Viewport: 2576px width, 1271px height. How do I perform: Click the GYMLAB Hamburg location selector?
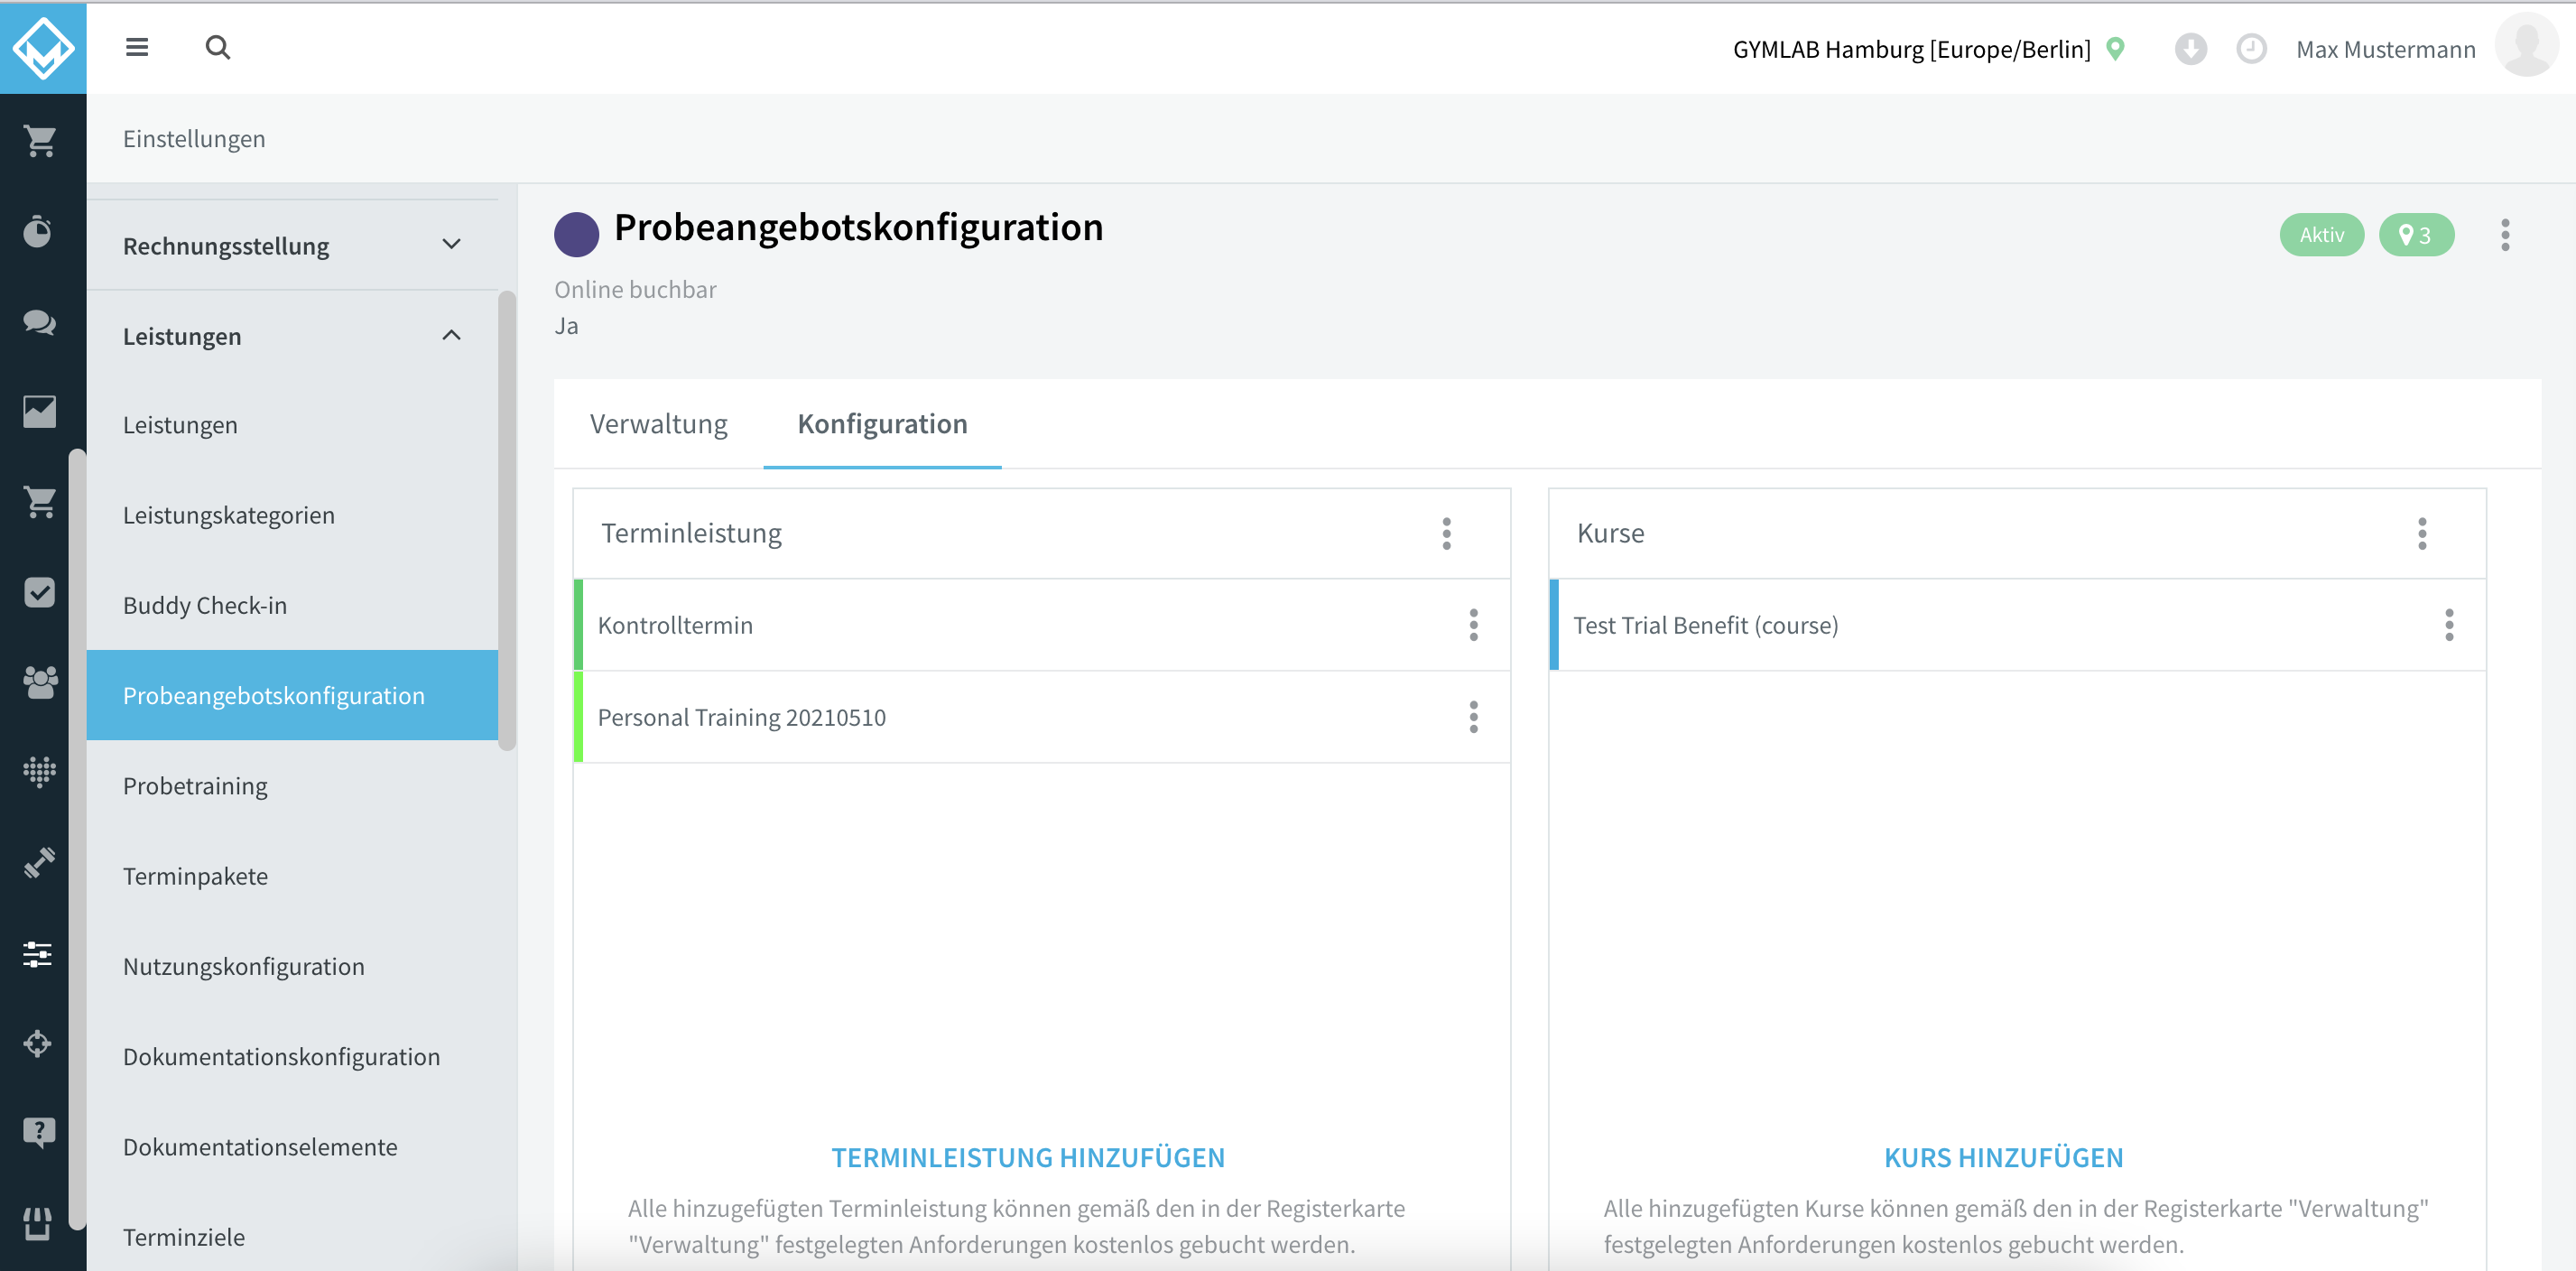pos(1911,49)
